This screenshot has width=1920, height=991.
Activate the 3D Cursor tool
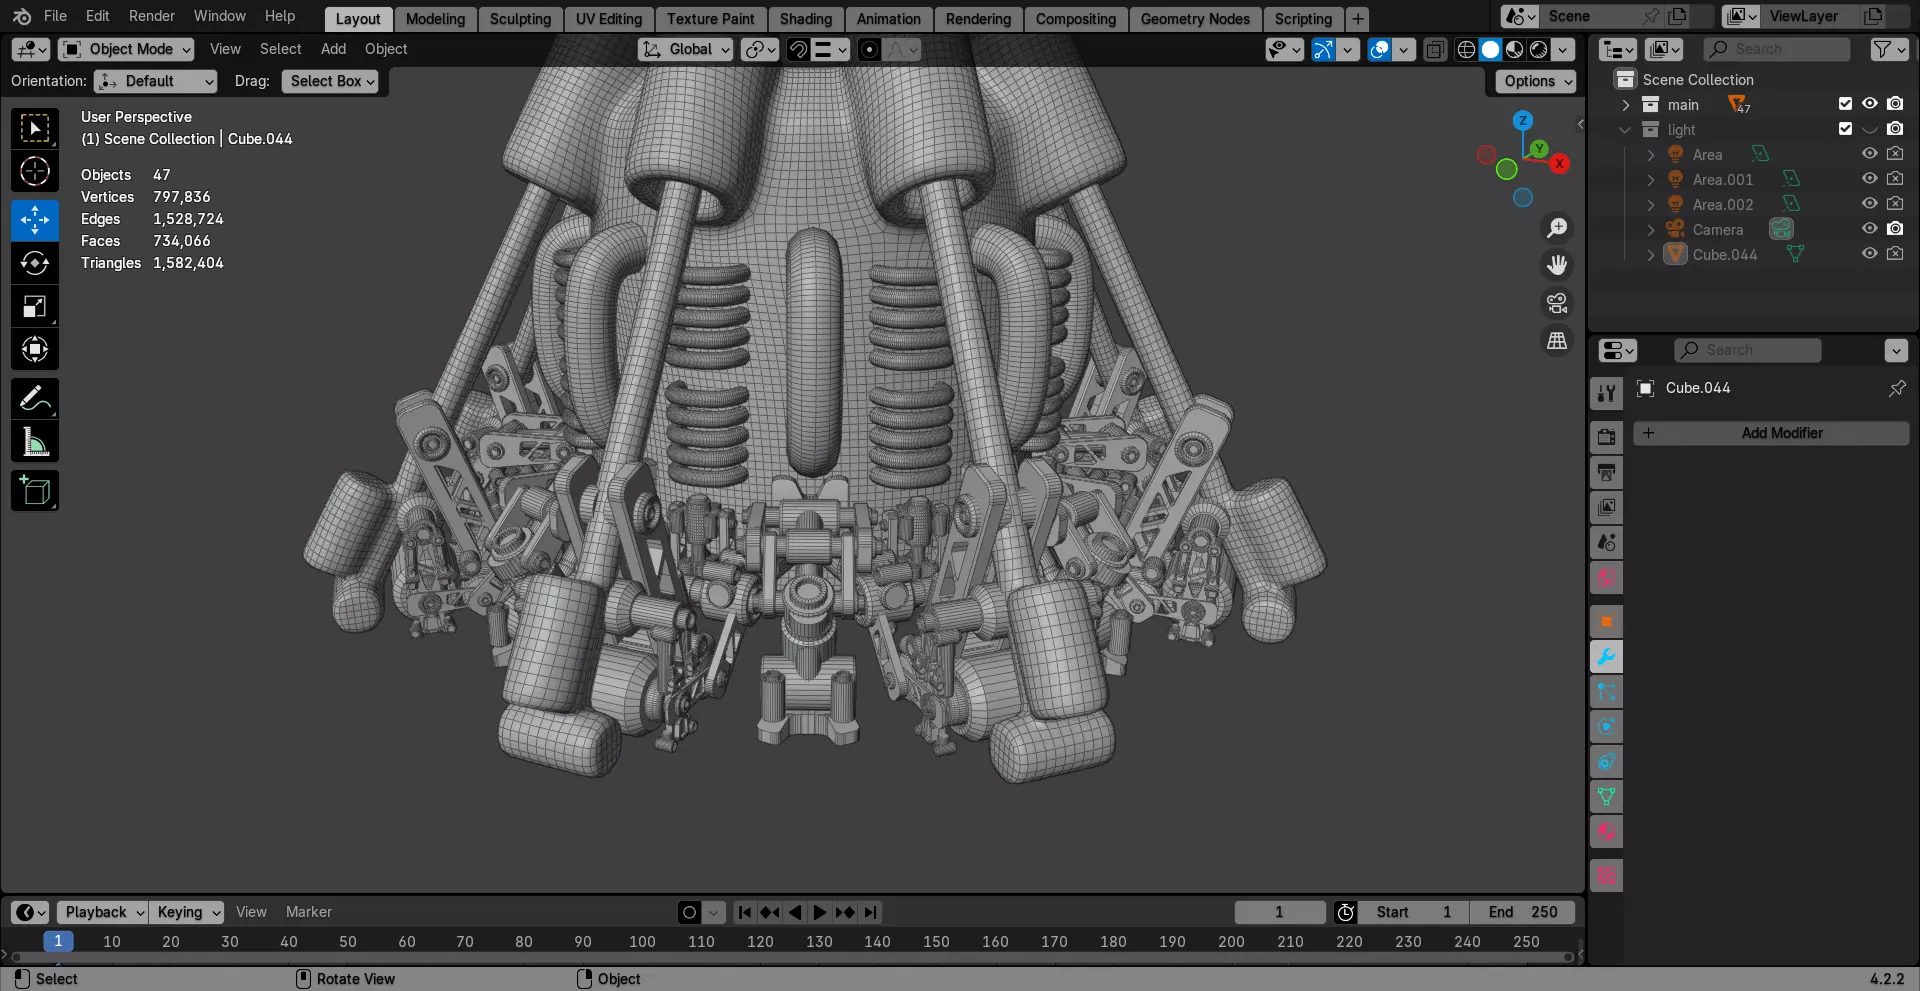35,171
